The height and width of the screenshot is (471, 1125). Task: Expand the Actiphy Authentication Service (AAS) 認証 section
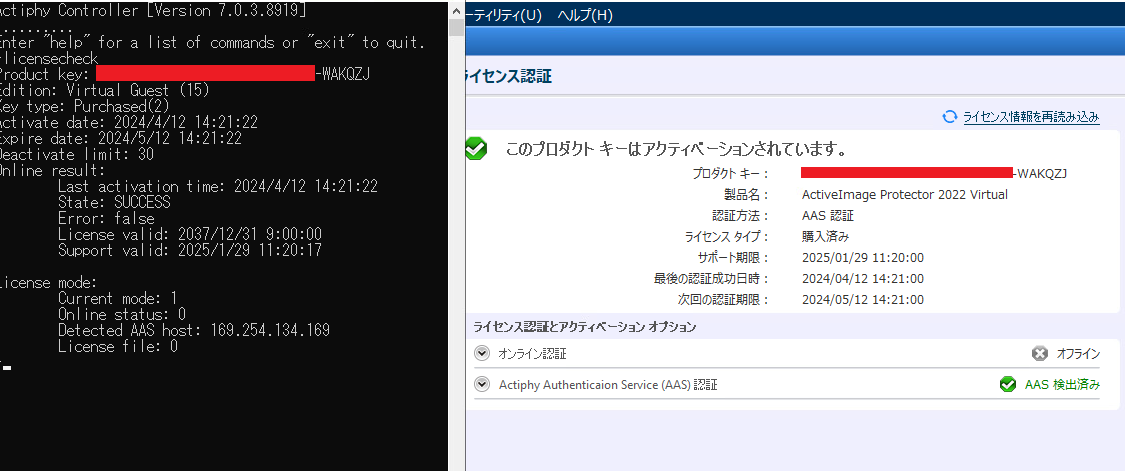[x=481, y=384]
